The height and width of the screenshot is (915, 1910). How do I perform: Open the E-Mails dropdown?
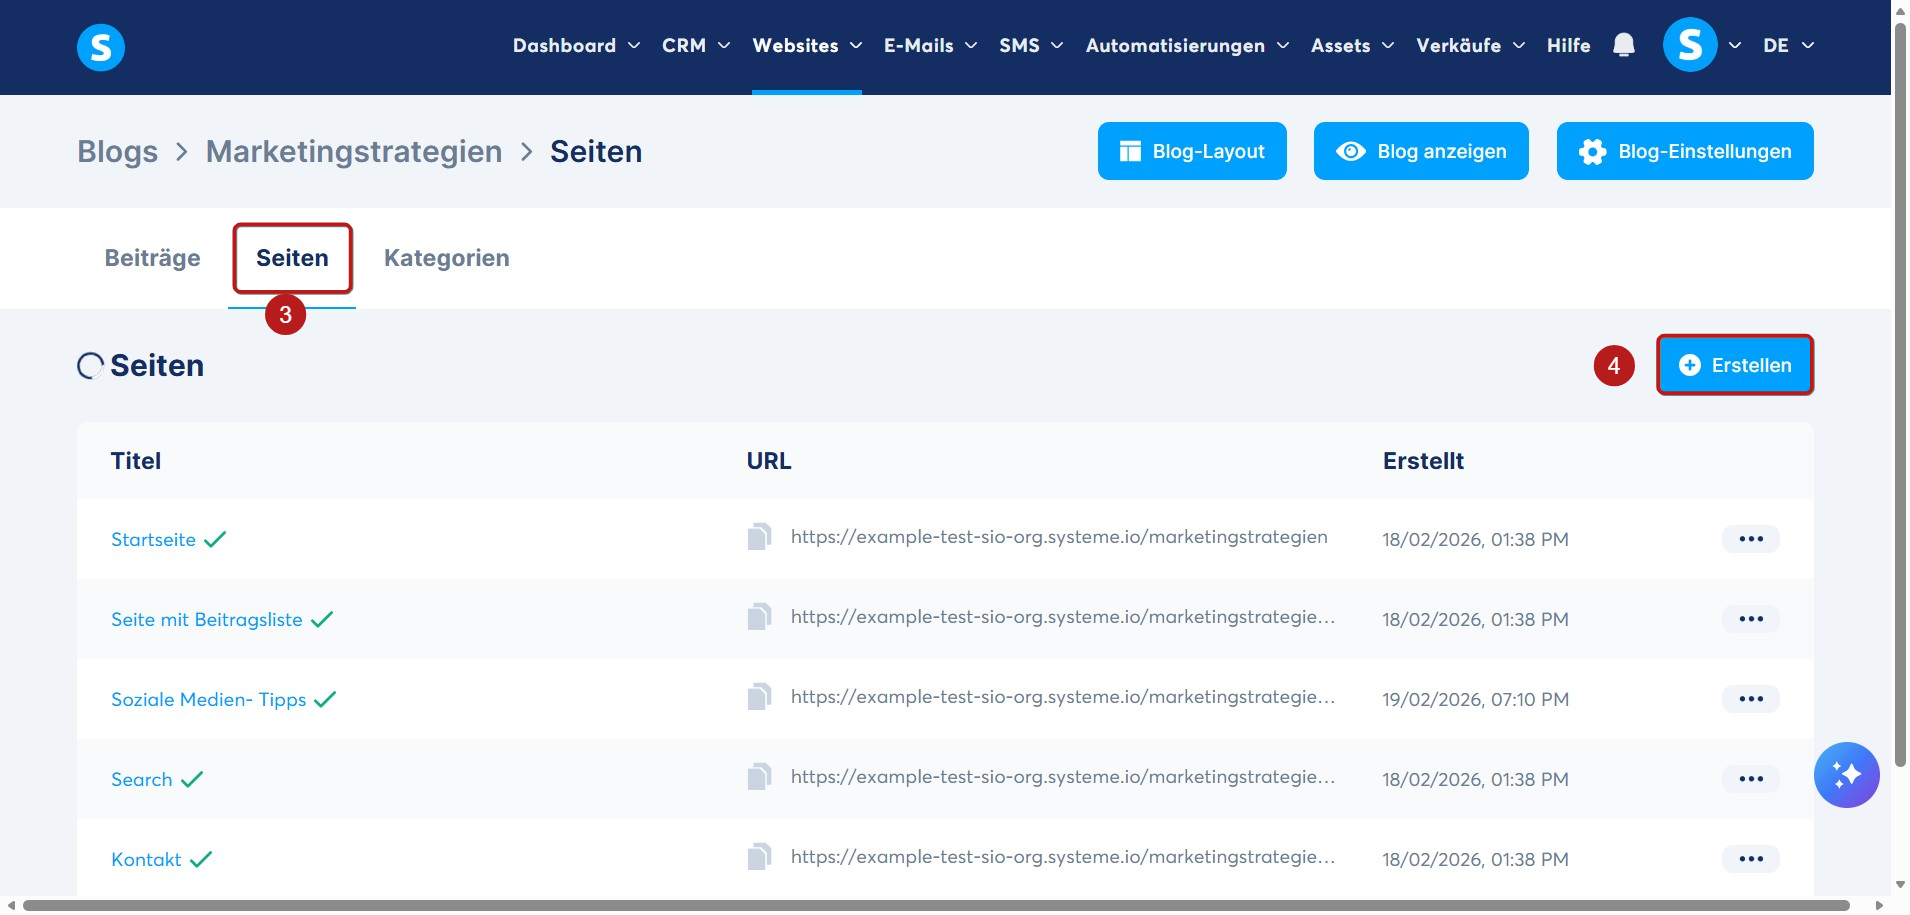tap(930, 46)
